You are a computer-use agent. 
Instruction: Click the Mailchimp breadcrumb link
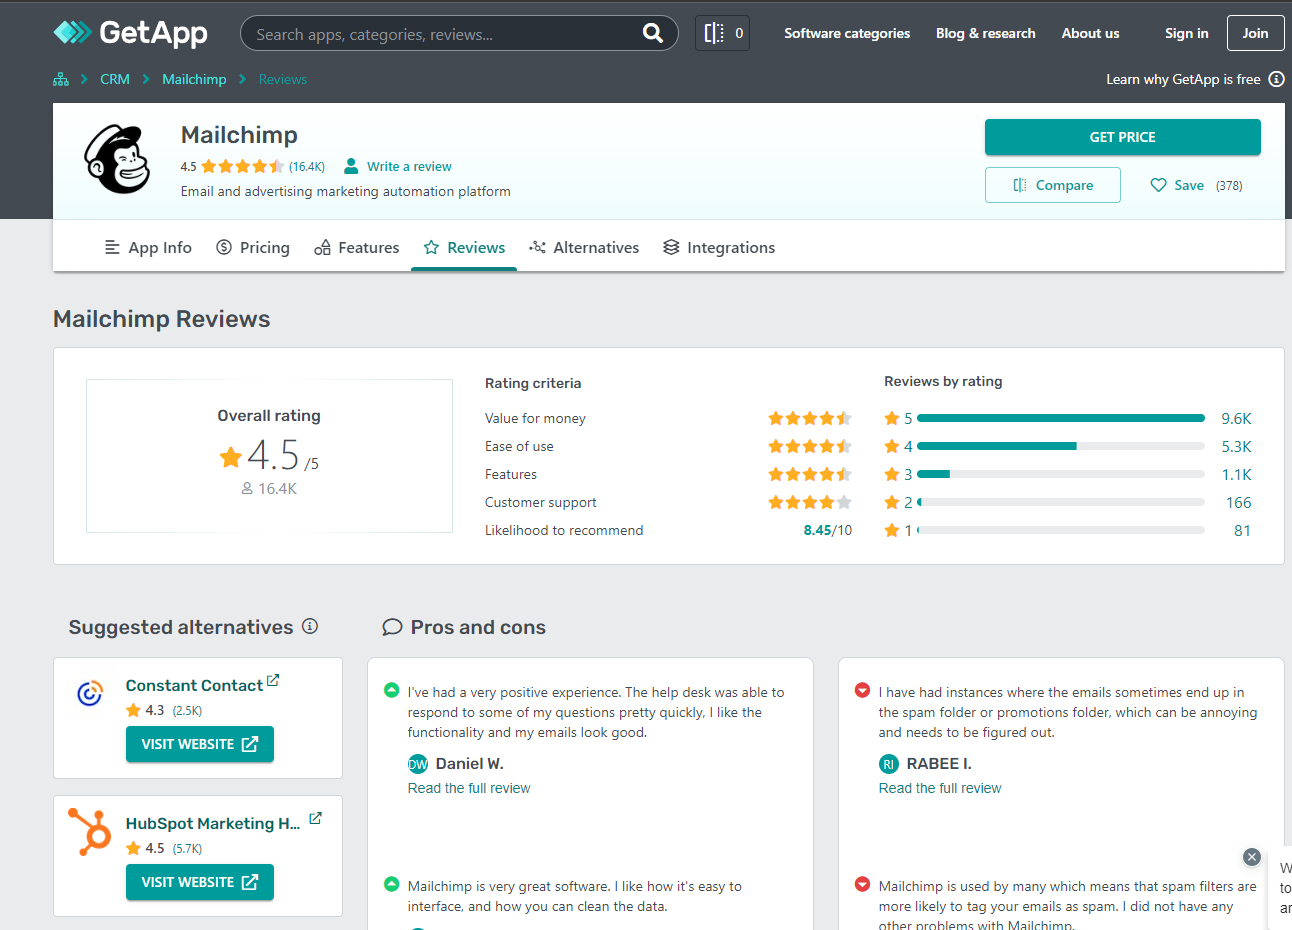coord(194,79)
